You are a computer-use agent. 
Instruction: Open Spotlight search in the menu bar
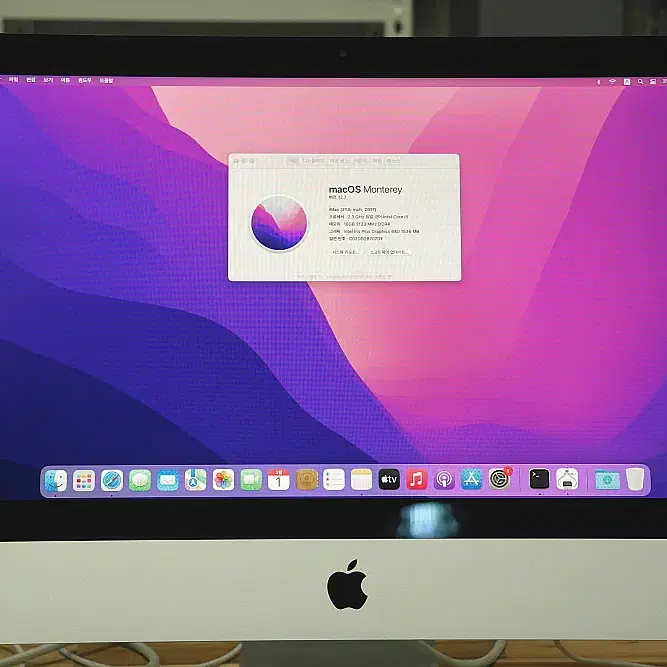(640, 82)
